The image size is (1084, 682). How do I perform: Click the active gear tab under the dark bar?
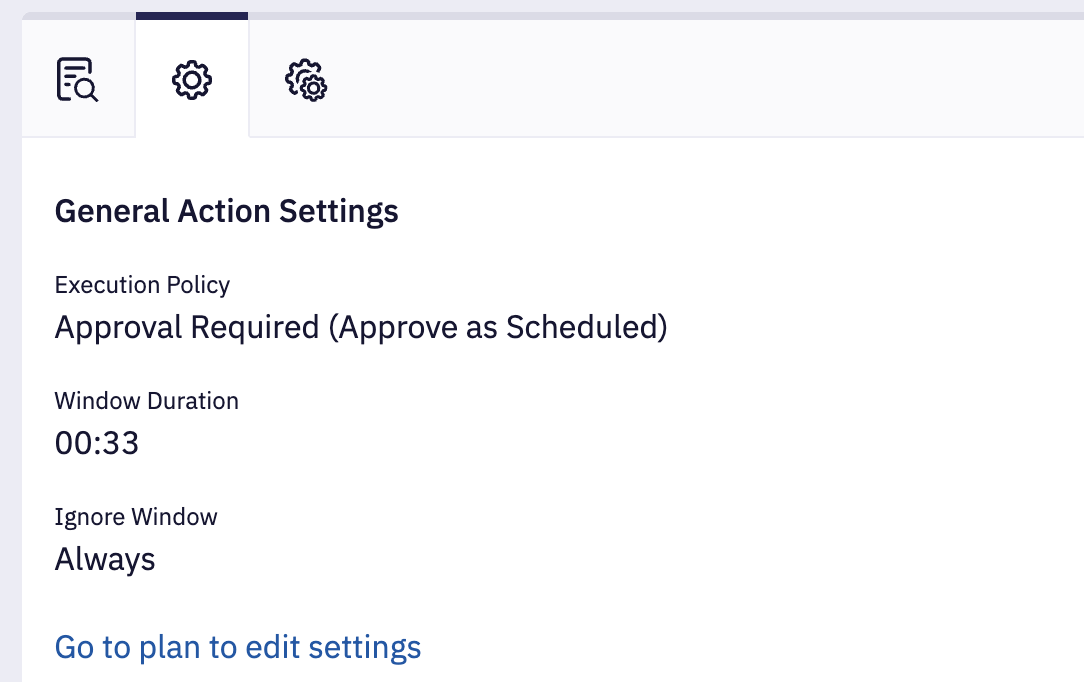191,78
